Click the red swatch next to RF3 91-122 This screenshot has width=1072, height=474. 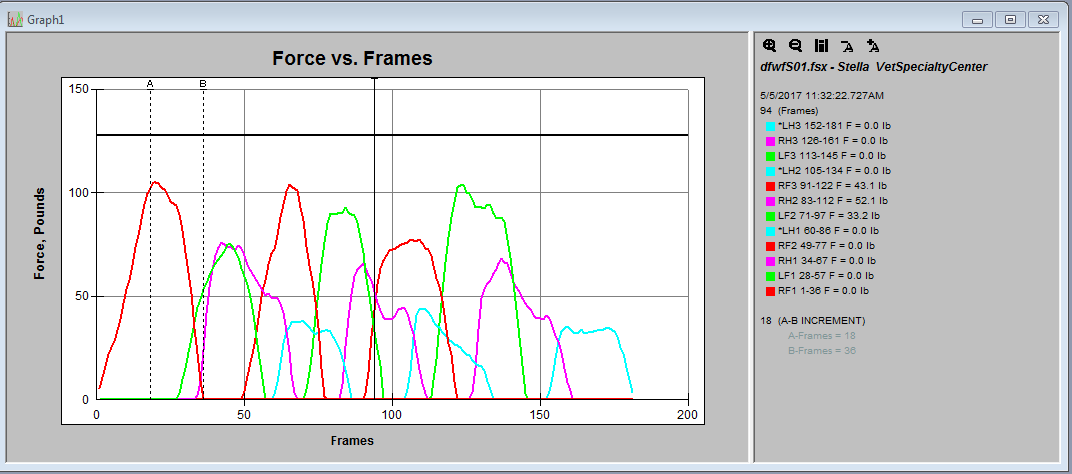tap(770, 186)
